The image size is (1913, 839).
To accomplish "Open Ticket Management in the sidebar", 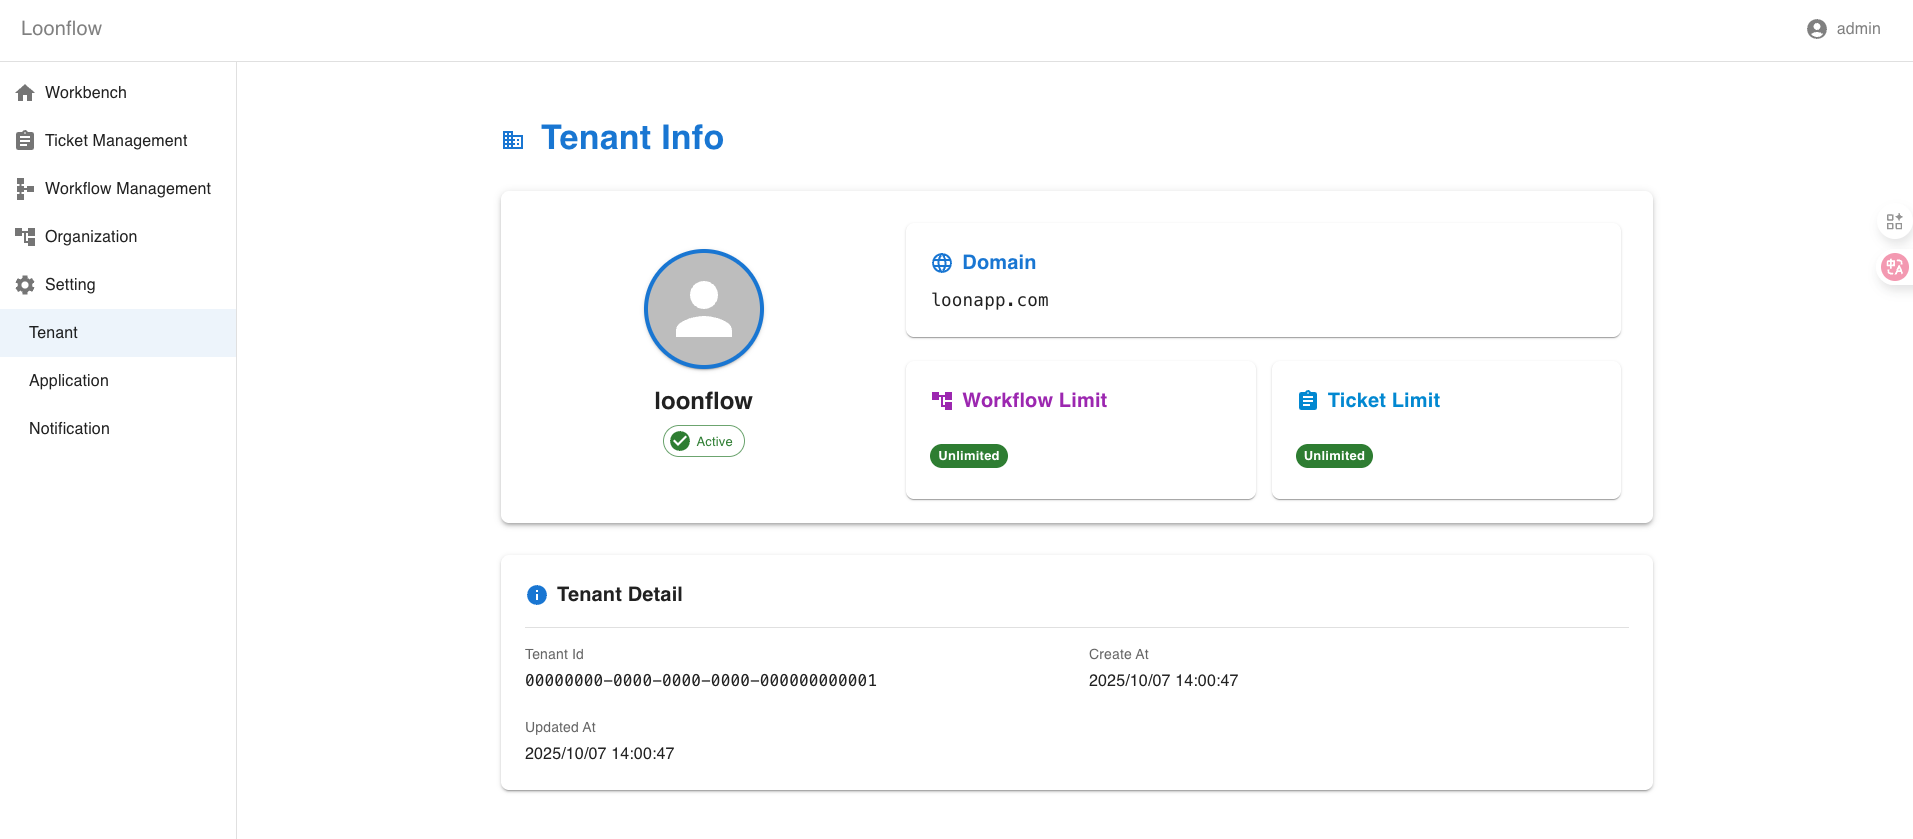I will click(x=118, y=141).
